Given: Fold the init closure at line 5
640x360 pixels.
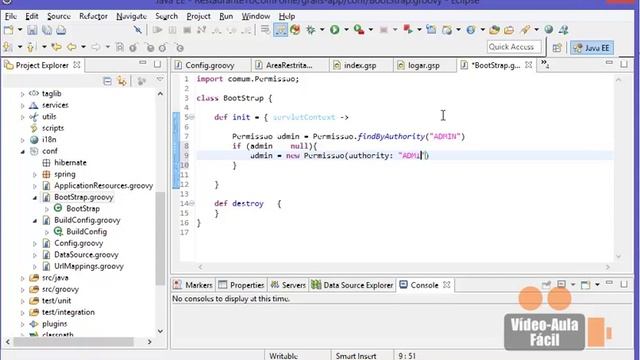Looking at the screenshot, I should (191, 118).
